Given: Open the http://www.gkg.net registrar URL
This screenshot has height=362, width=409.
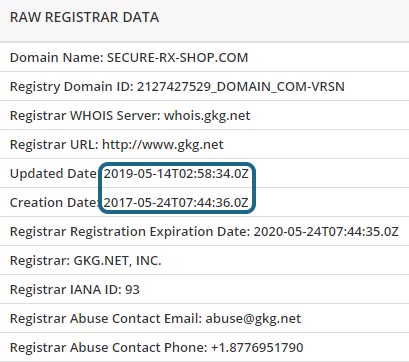Looking at the screenshot, I should [163, 145].
